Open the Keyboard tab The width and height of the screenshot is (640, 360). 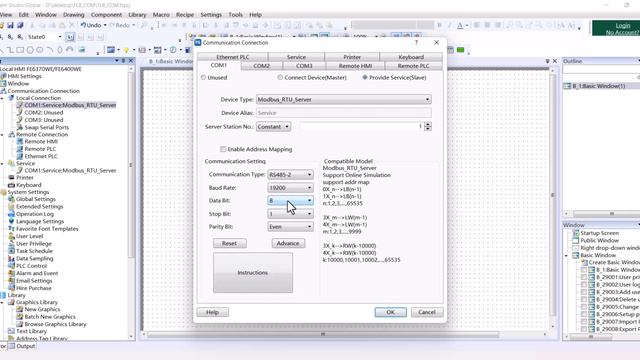click(x=411, y=57)
